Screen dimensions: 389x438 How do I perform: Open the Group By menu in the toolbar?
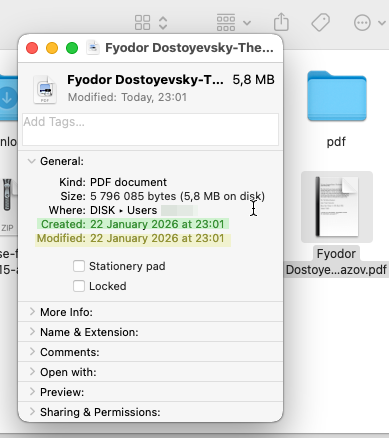click(x=233, y=23)
